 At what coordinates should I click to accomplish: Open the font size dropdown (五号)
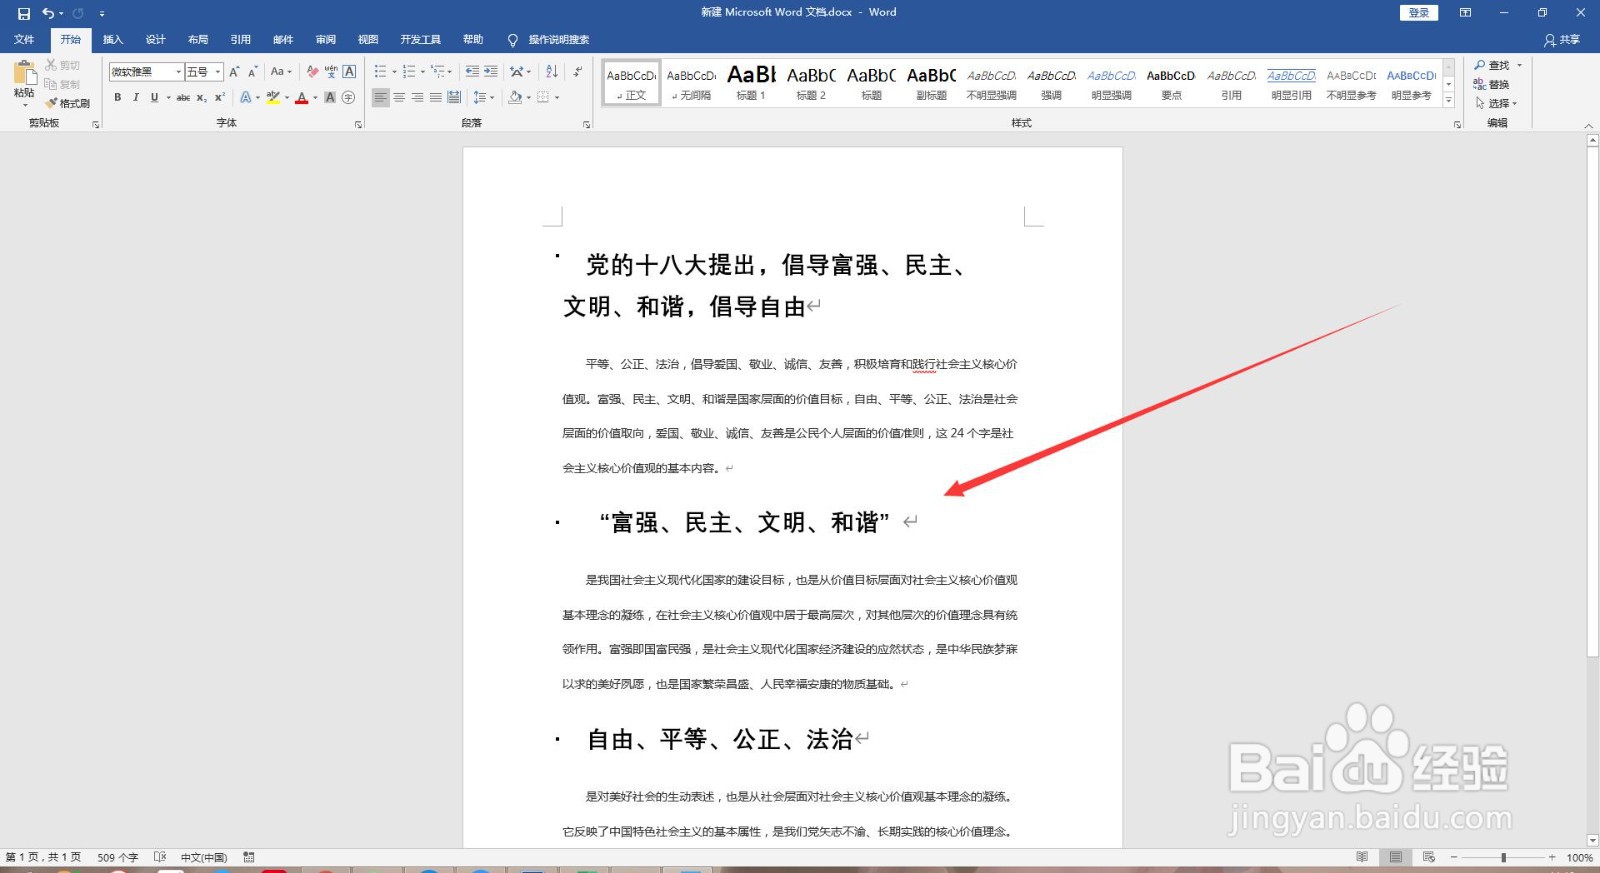click(x=218, y=72)
